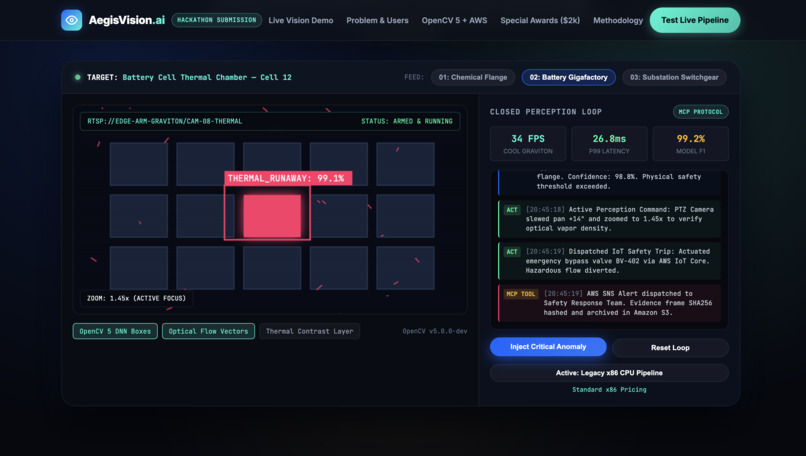The width and height of the screenshot is (806, 456).
Task: Click the CLOSED PERCEPTION LOOP heading
Action: pos(546,112)
